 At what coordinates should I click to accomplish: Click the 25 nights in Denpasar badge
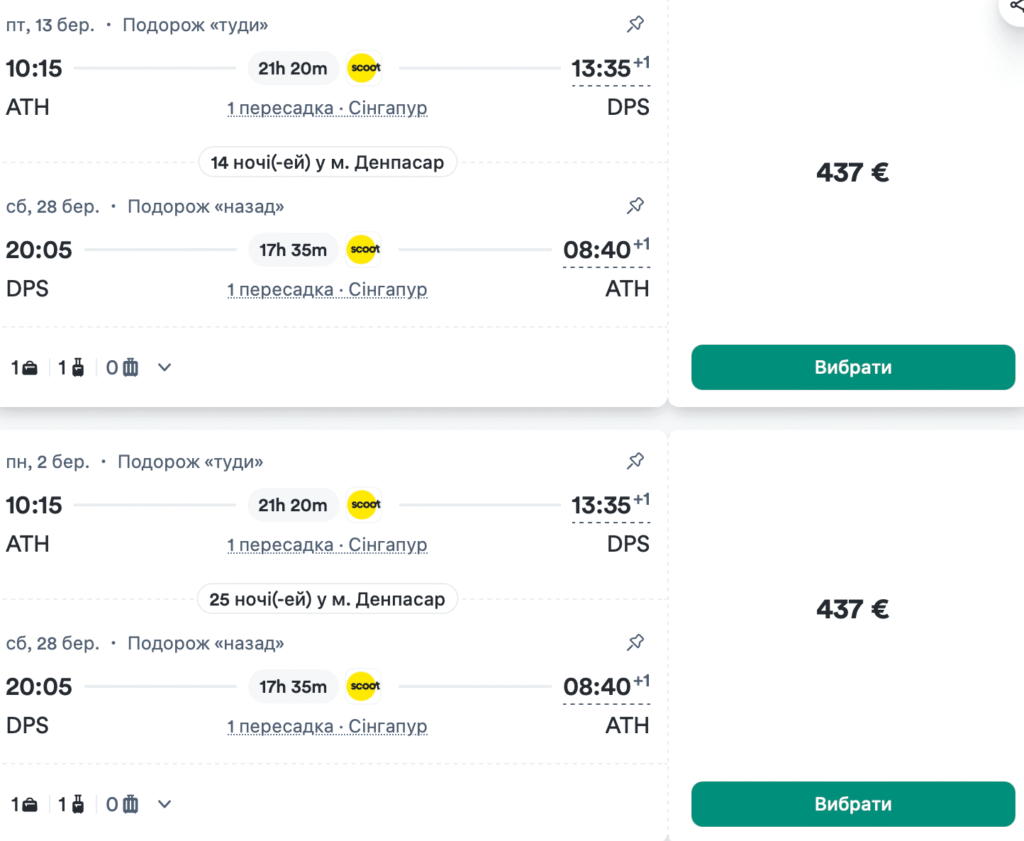click(x=327, y=598)
